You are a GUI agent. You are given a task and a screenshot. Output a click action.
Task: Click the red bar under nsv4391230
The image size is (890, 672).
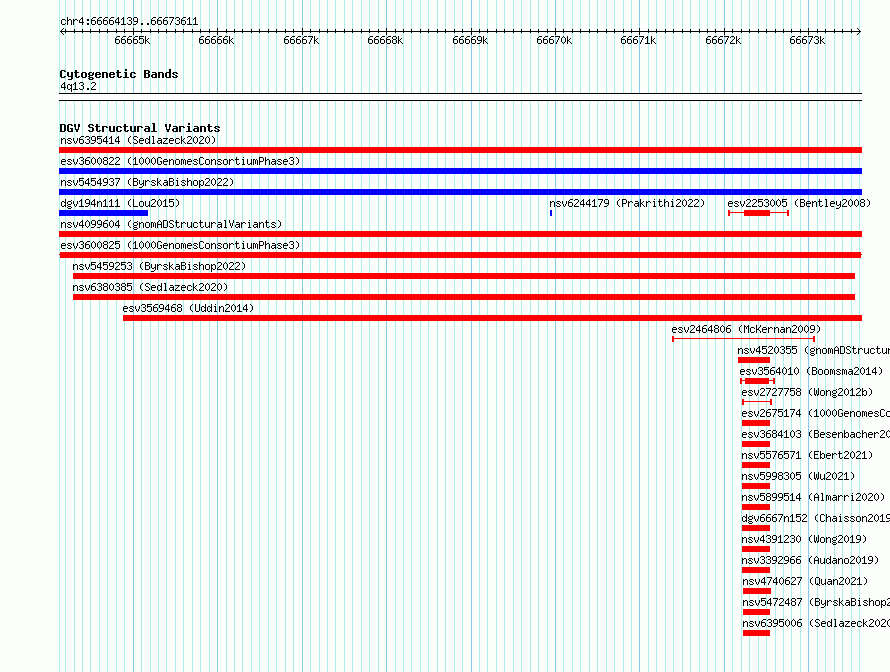coord(755,549)
